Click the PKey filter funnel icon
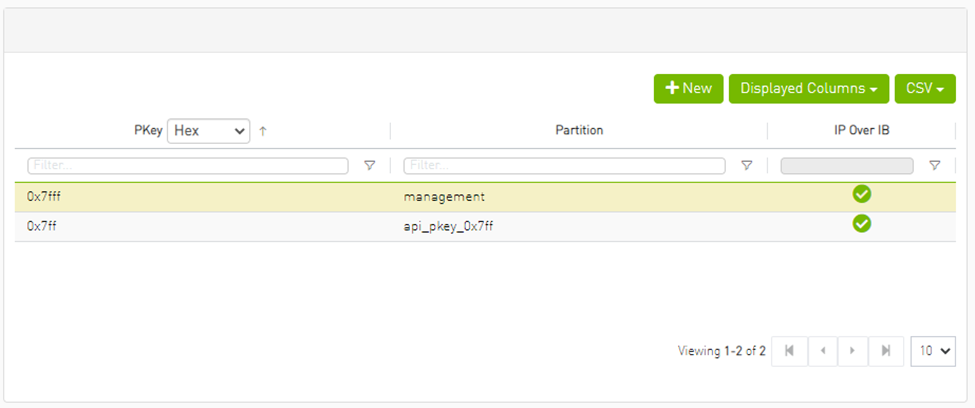 click(369, 166)
